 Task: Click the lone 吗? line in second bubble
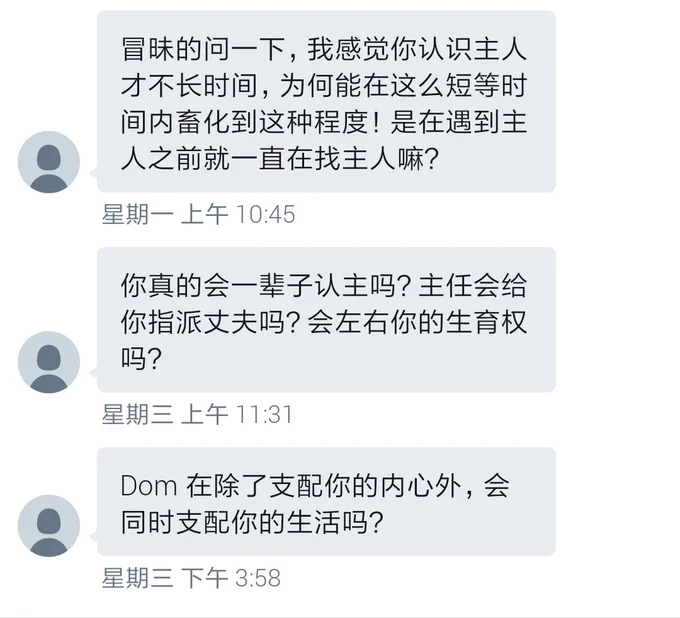(x=141, y=358)
